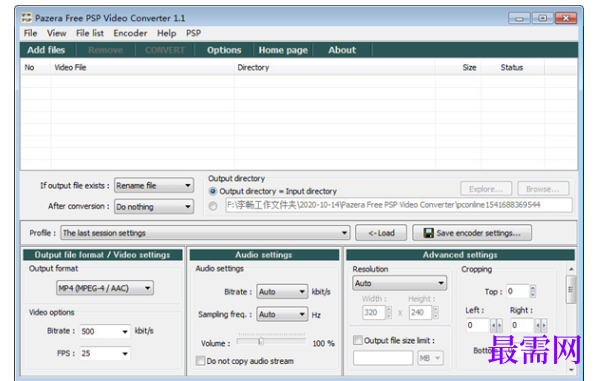Viewport: 600px width, 381px height.
Task: Click the Browse... button
Action: tap(543, 189)
